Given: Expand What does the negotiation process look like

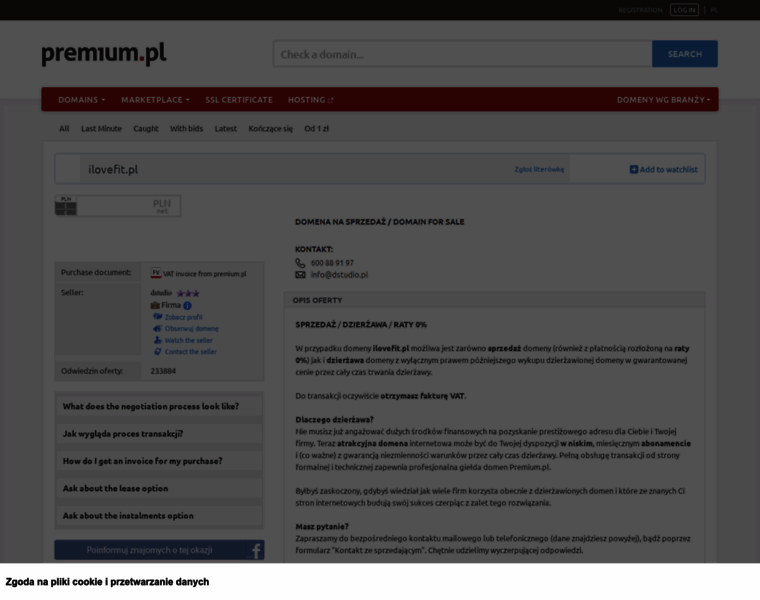Looking at the screenshot, I should tap(159, 406).
